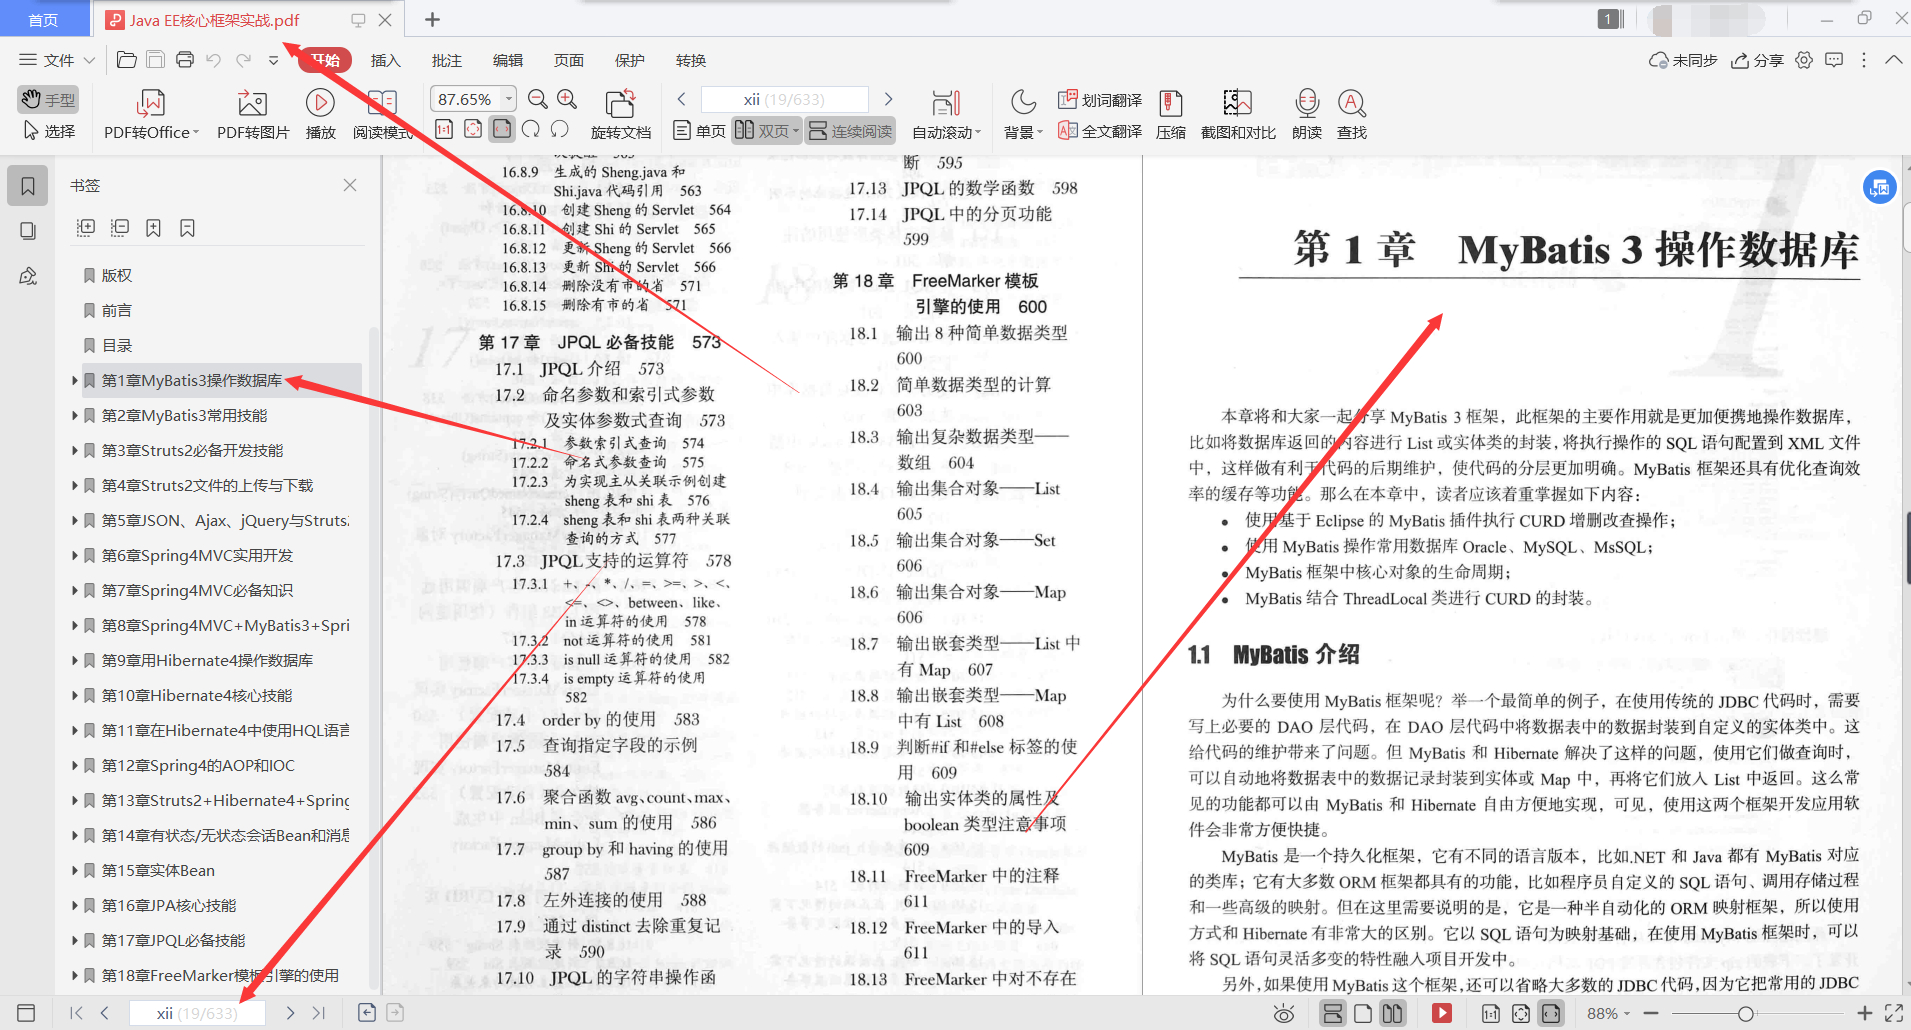Go to previous page using toolbar left chevron
Viewport: 1911px width, 1030px height.
682,99
